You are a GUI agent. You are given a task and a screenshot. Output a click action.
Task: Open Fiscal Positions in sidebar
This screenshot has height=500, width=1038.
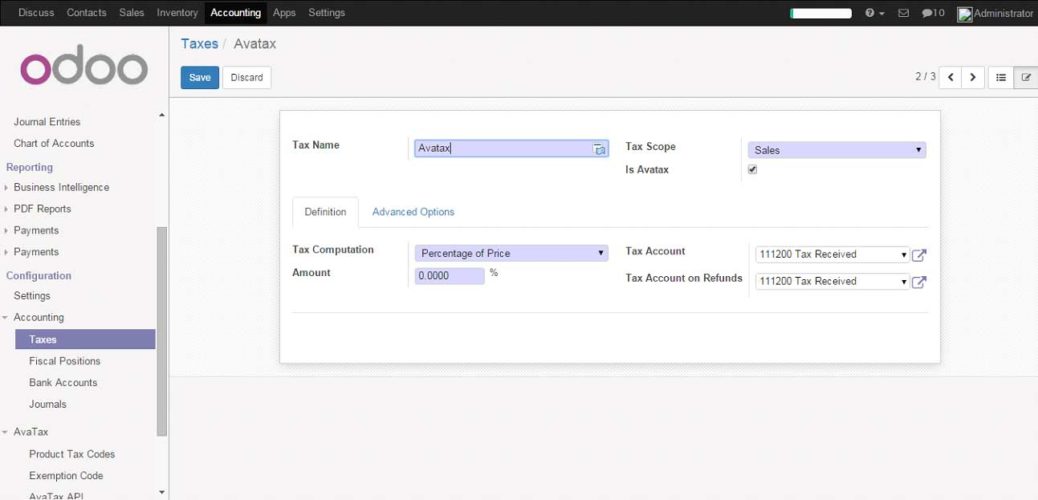click(x=65, y=362)
